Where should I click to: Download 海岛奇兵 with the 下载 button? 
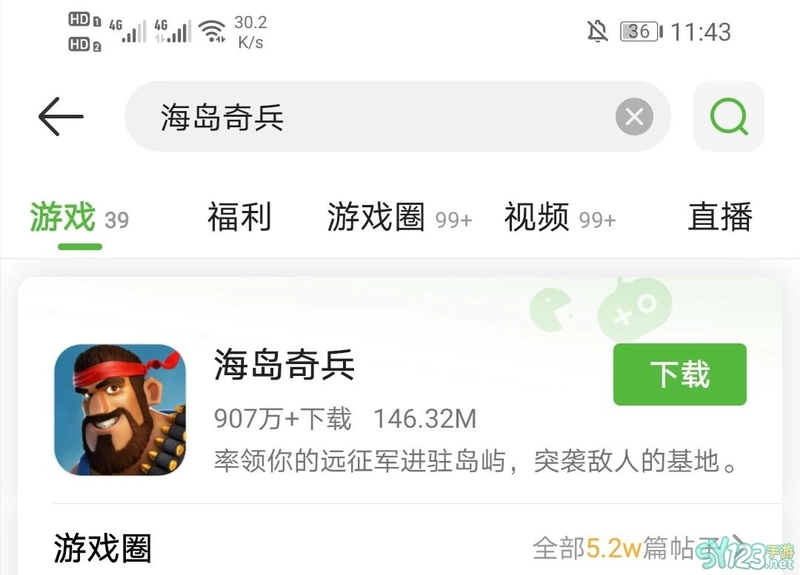[x=680, y=374]
